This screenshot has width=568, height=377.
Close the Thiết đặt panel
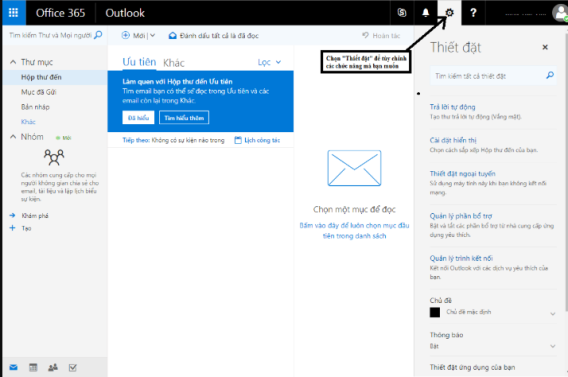(x=545, y=47)
